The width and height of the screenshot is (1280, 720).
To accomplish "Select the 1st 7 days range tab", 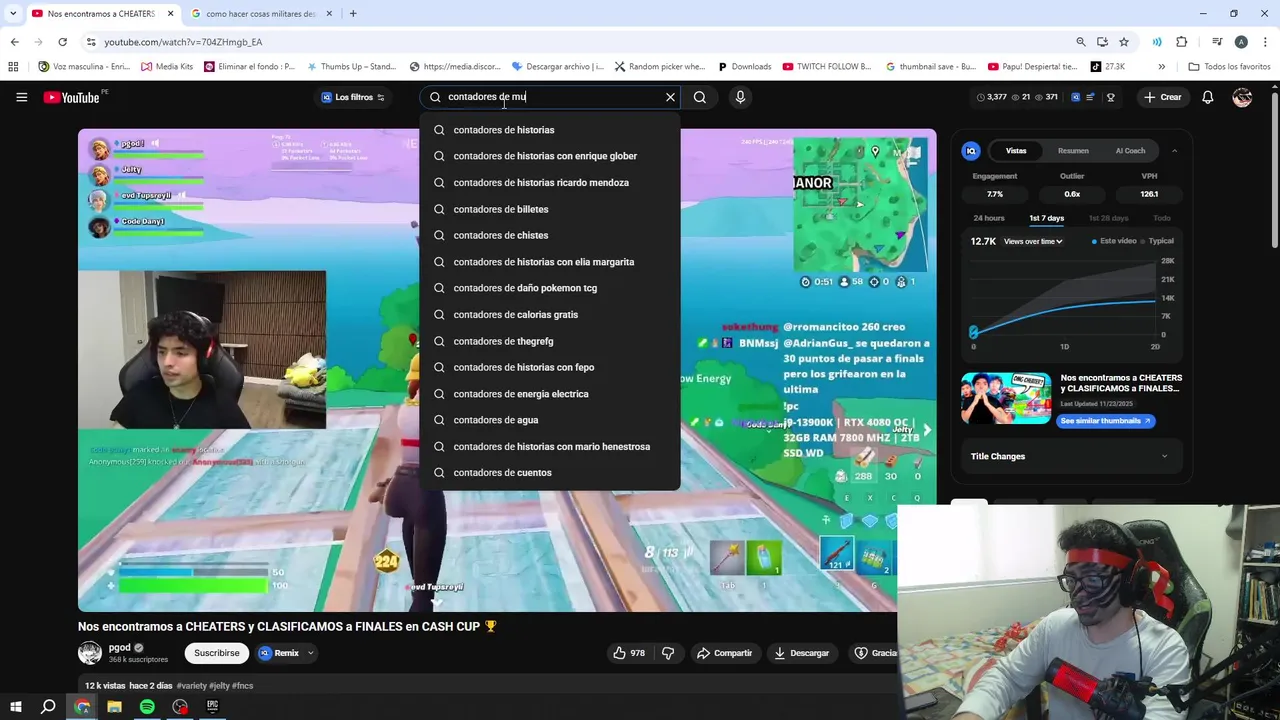I will click(x=1047, y=218).
